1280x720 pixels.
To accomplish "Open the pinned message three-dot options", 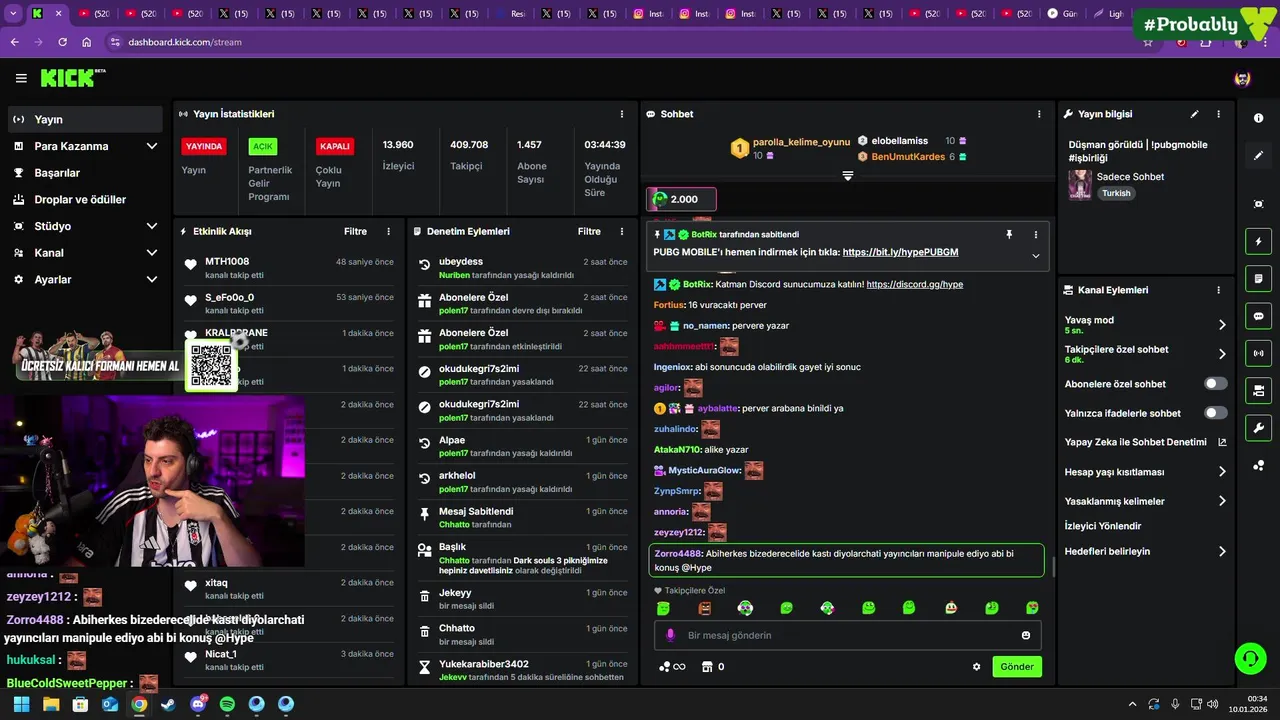I will click(1036, 234).
